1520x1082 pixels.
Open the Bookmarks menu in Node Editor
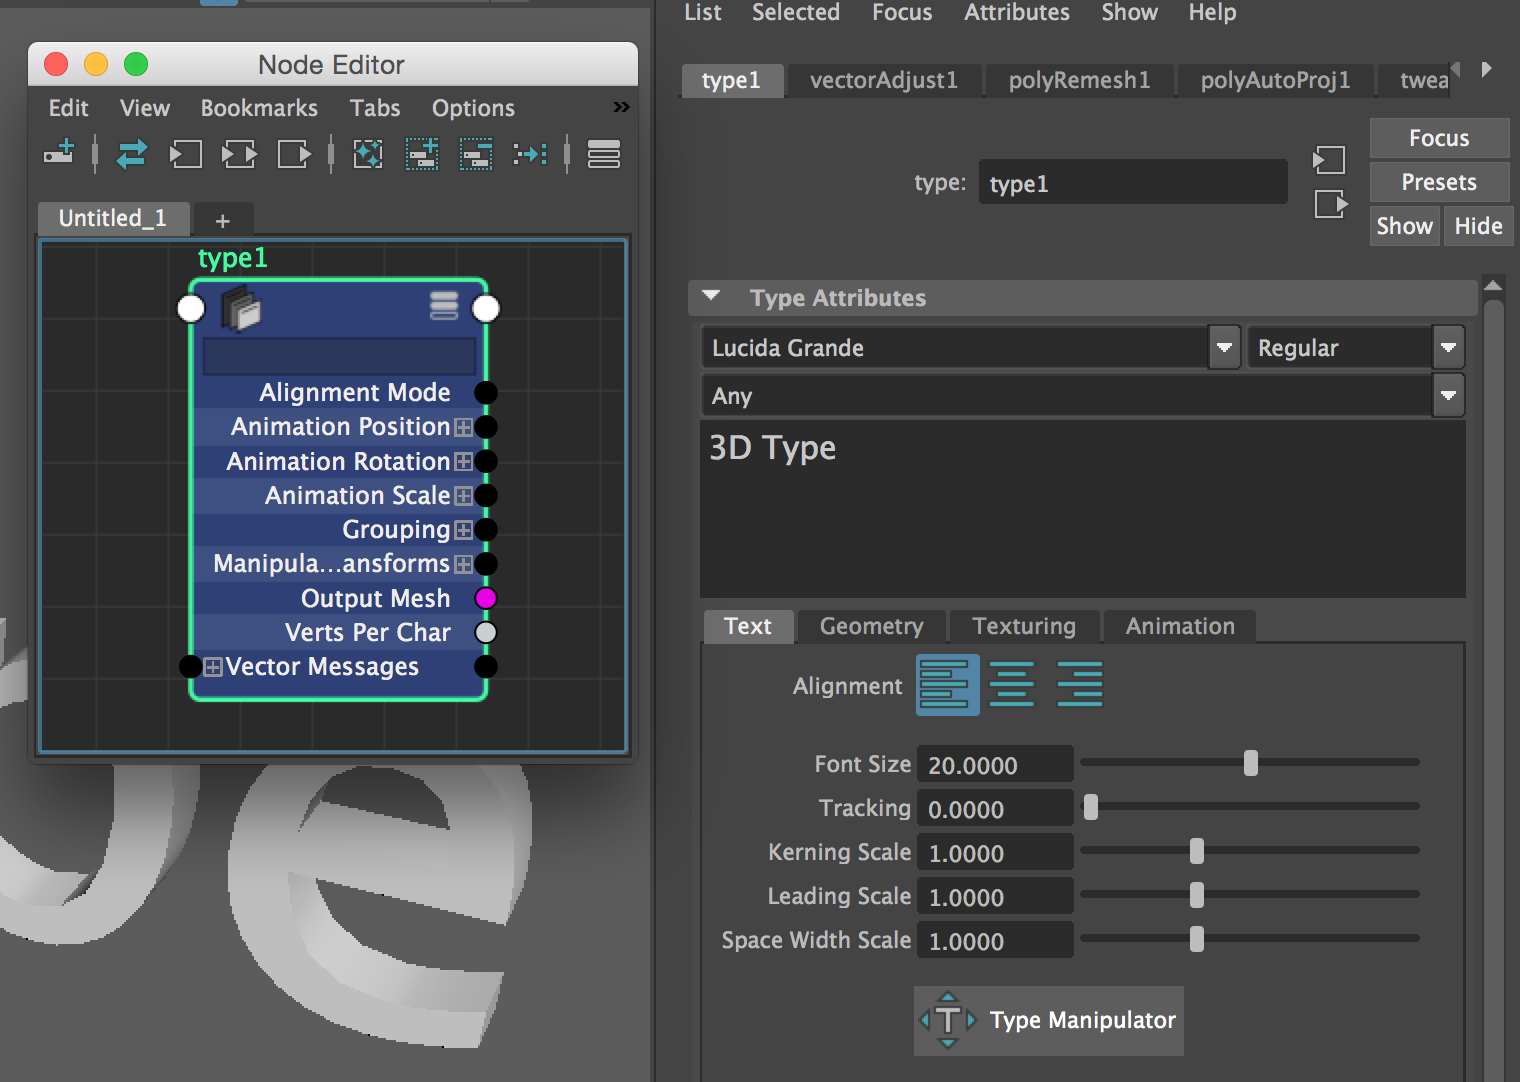click(258, 108)
